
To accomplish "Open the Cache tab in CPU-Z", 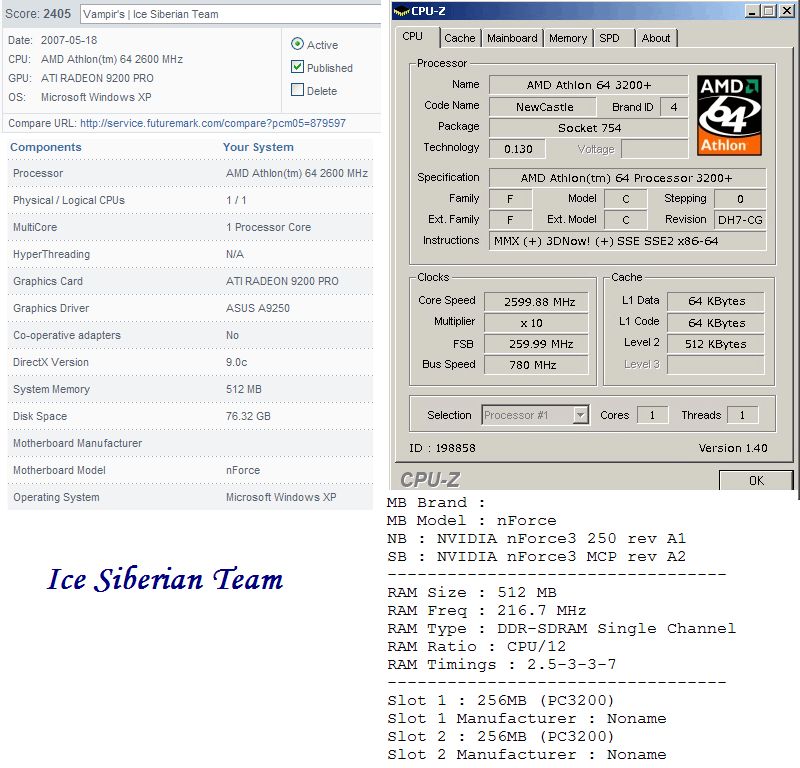I will click(460, 38).
